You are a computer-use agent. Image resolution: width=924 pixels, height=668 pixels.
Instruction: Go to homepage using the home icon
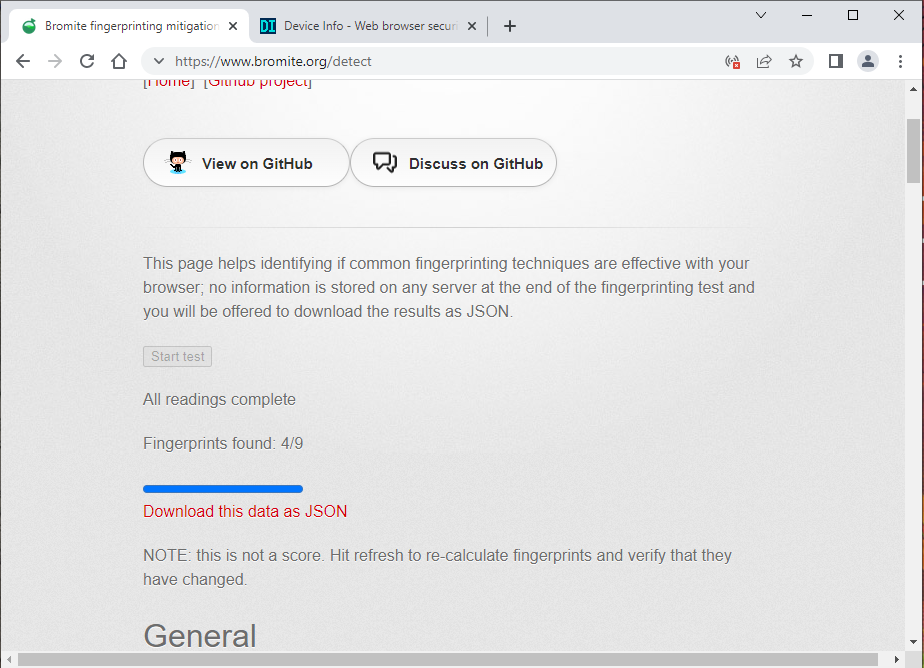click(x=118, y=61)
